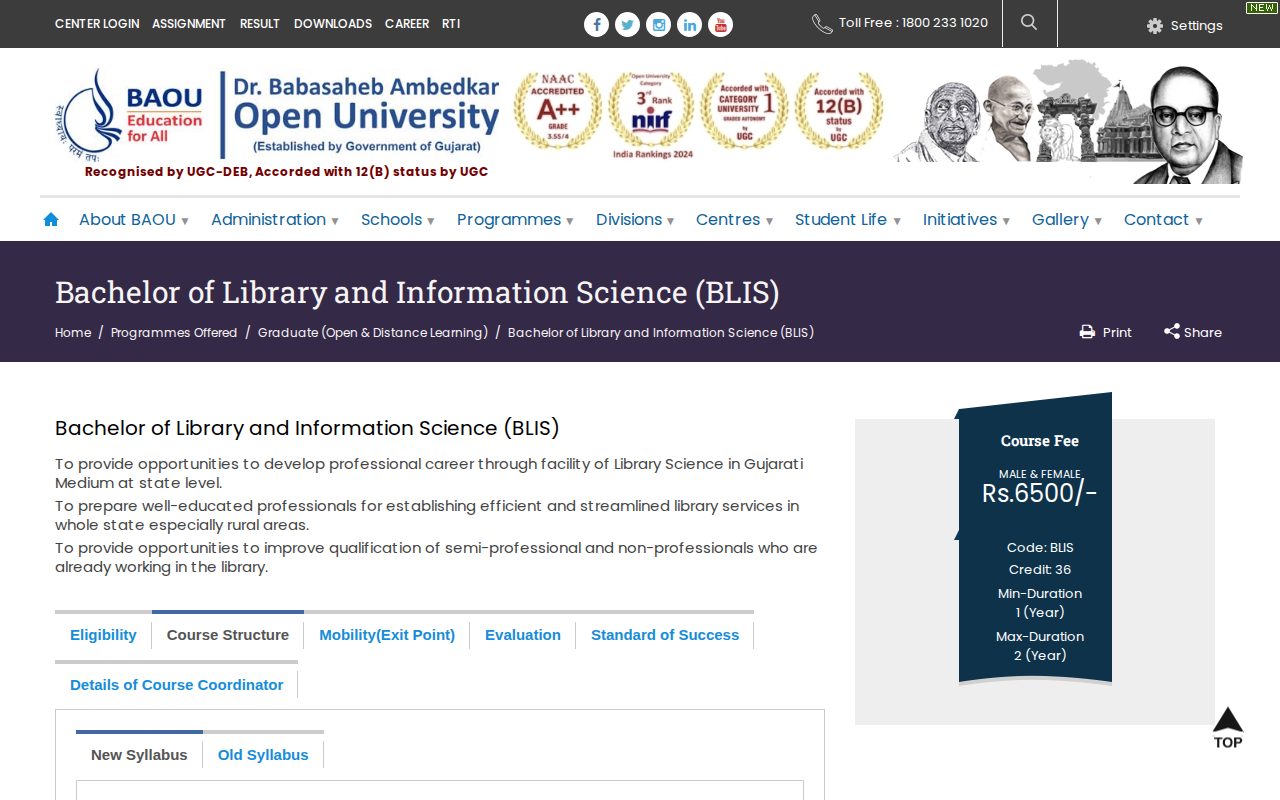Click the Category 1 University badge
The width and height of the screenshot is (1280, 800).
(745, 111)
